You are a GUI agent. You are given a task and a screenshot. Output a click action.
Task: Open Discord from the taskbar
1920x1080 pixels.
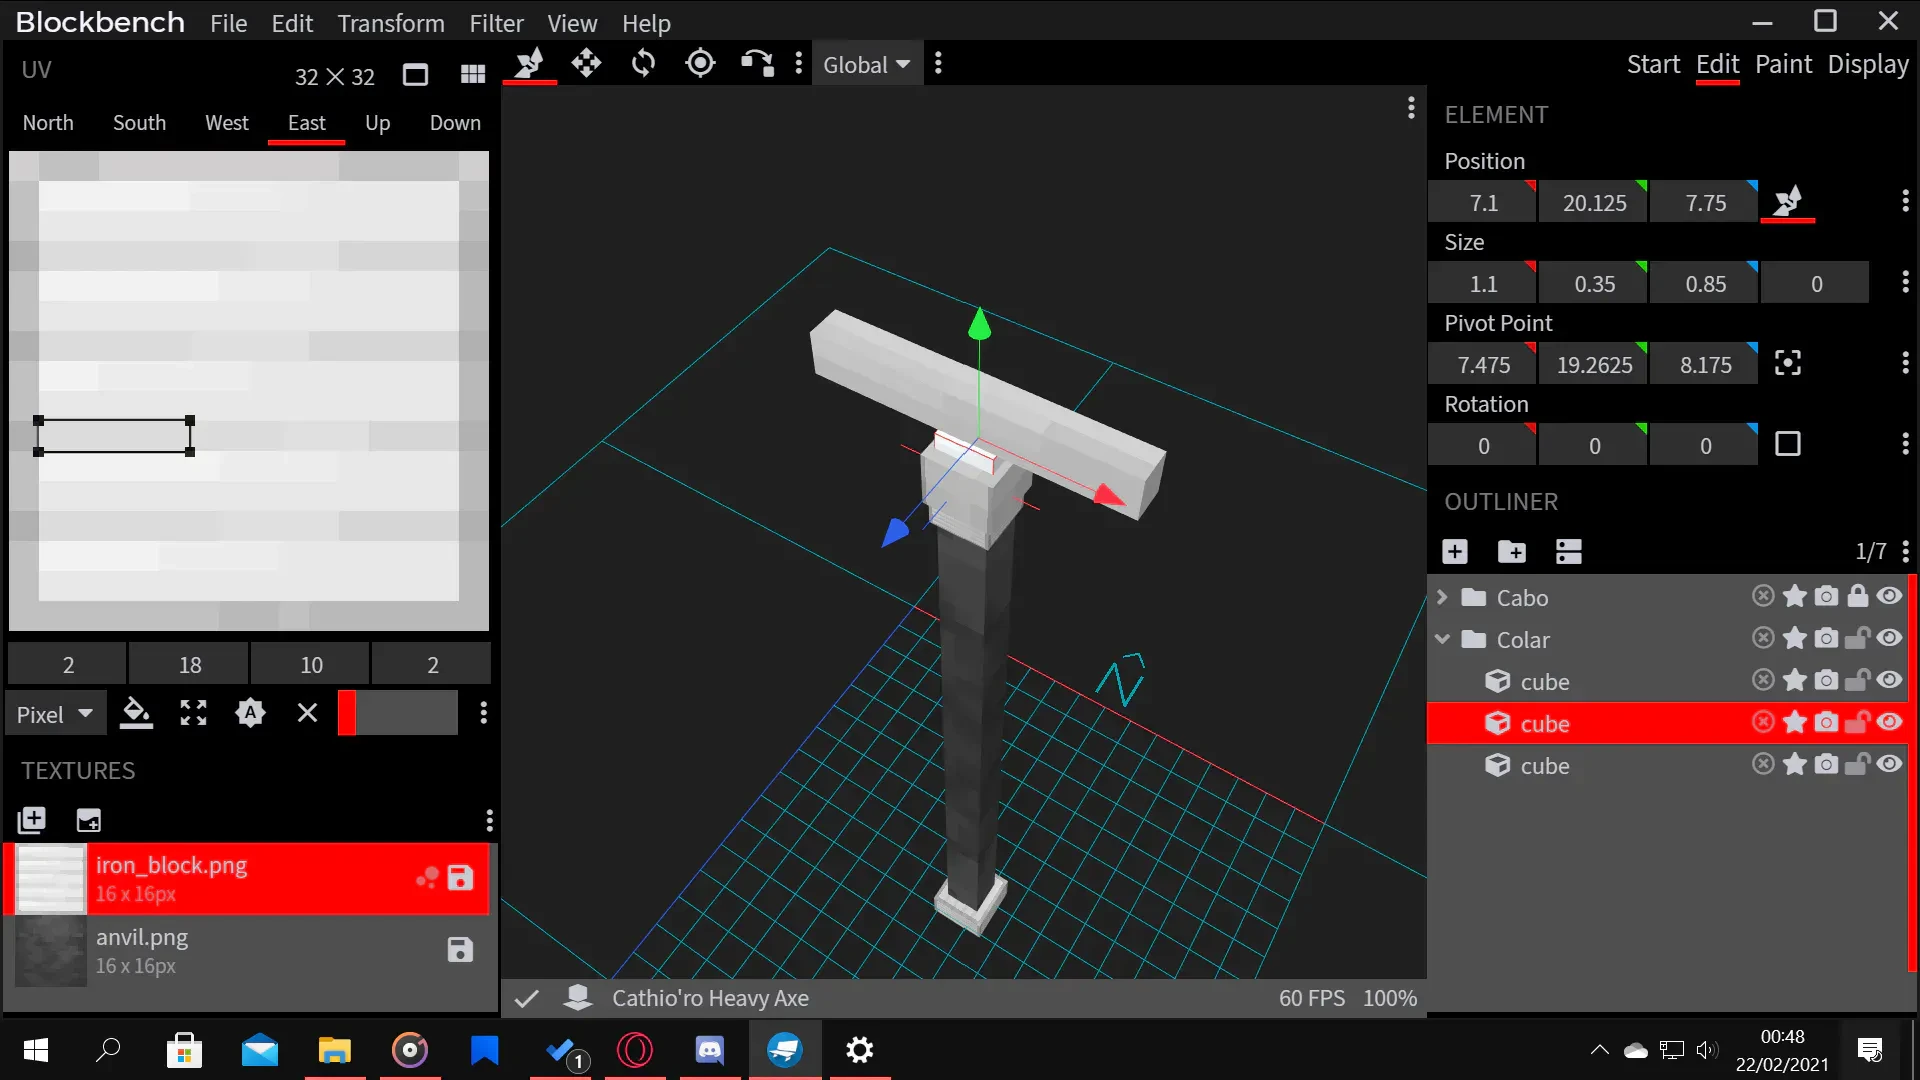[x=709, y=1050]
